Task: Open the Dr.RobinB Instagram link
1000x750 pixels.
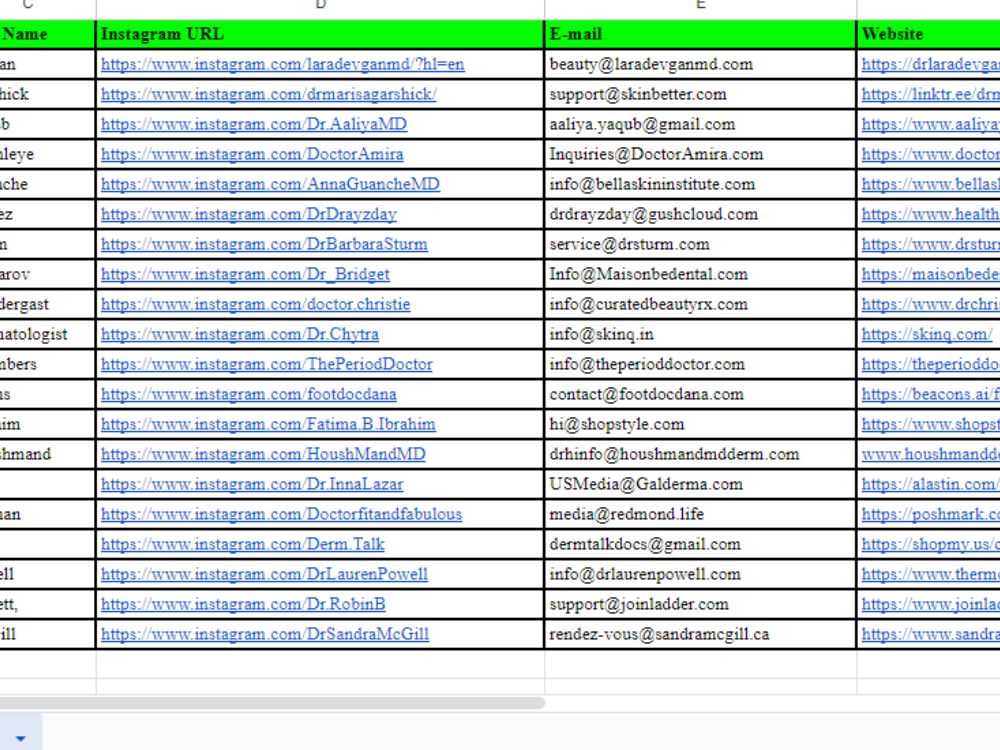Action: tap(243, 604)
